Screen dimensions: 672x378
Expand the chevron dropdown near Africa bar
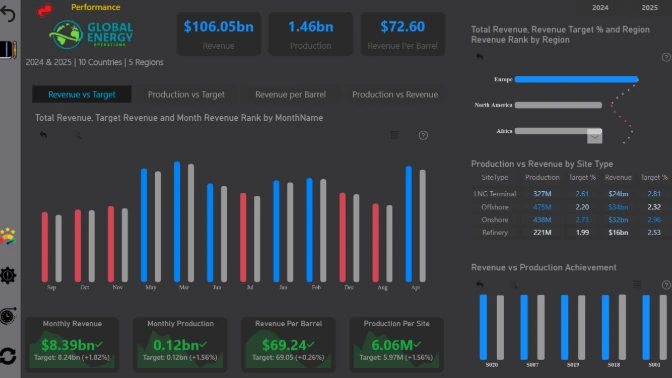click(594, 137)
